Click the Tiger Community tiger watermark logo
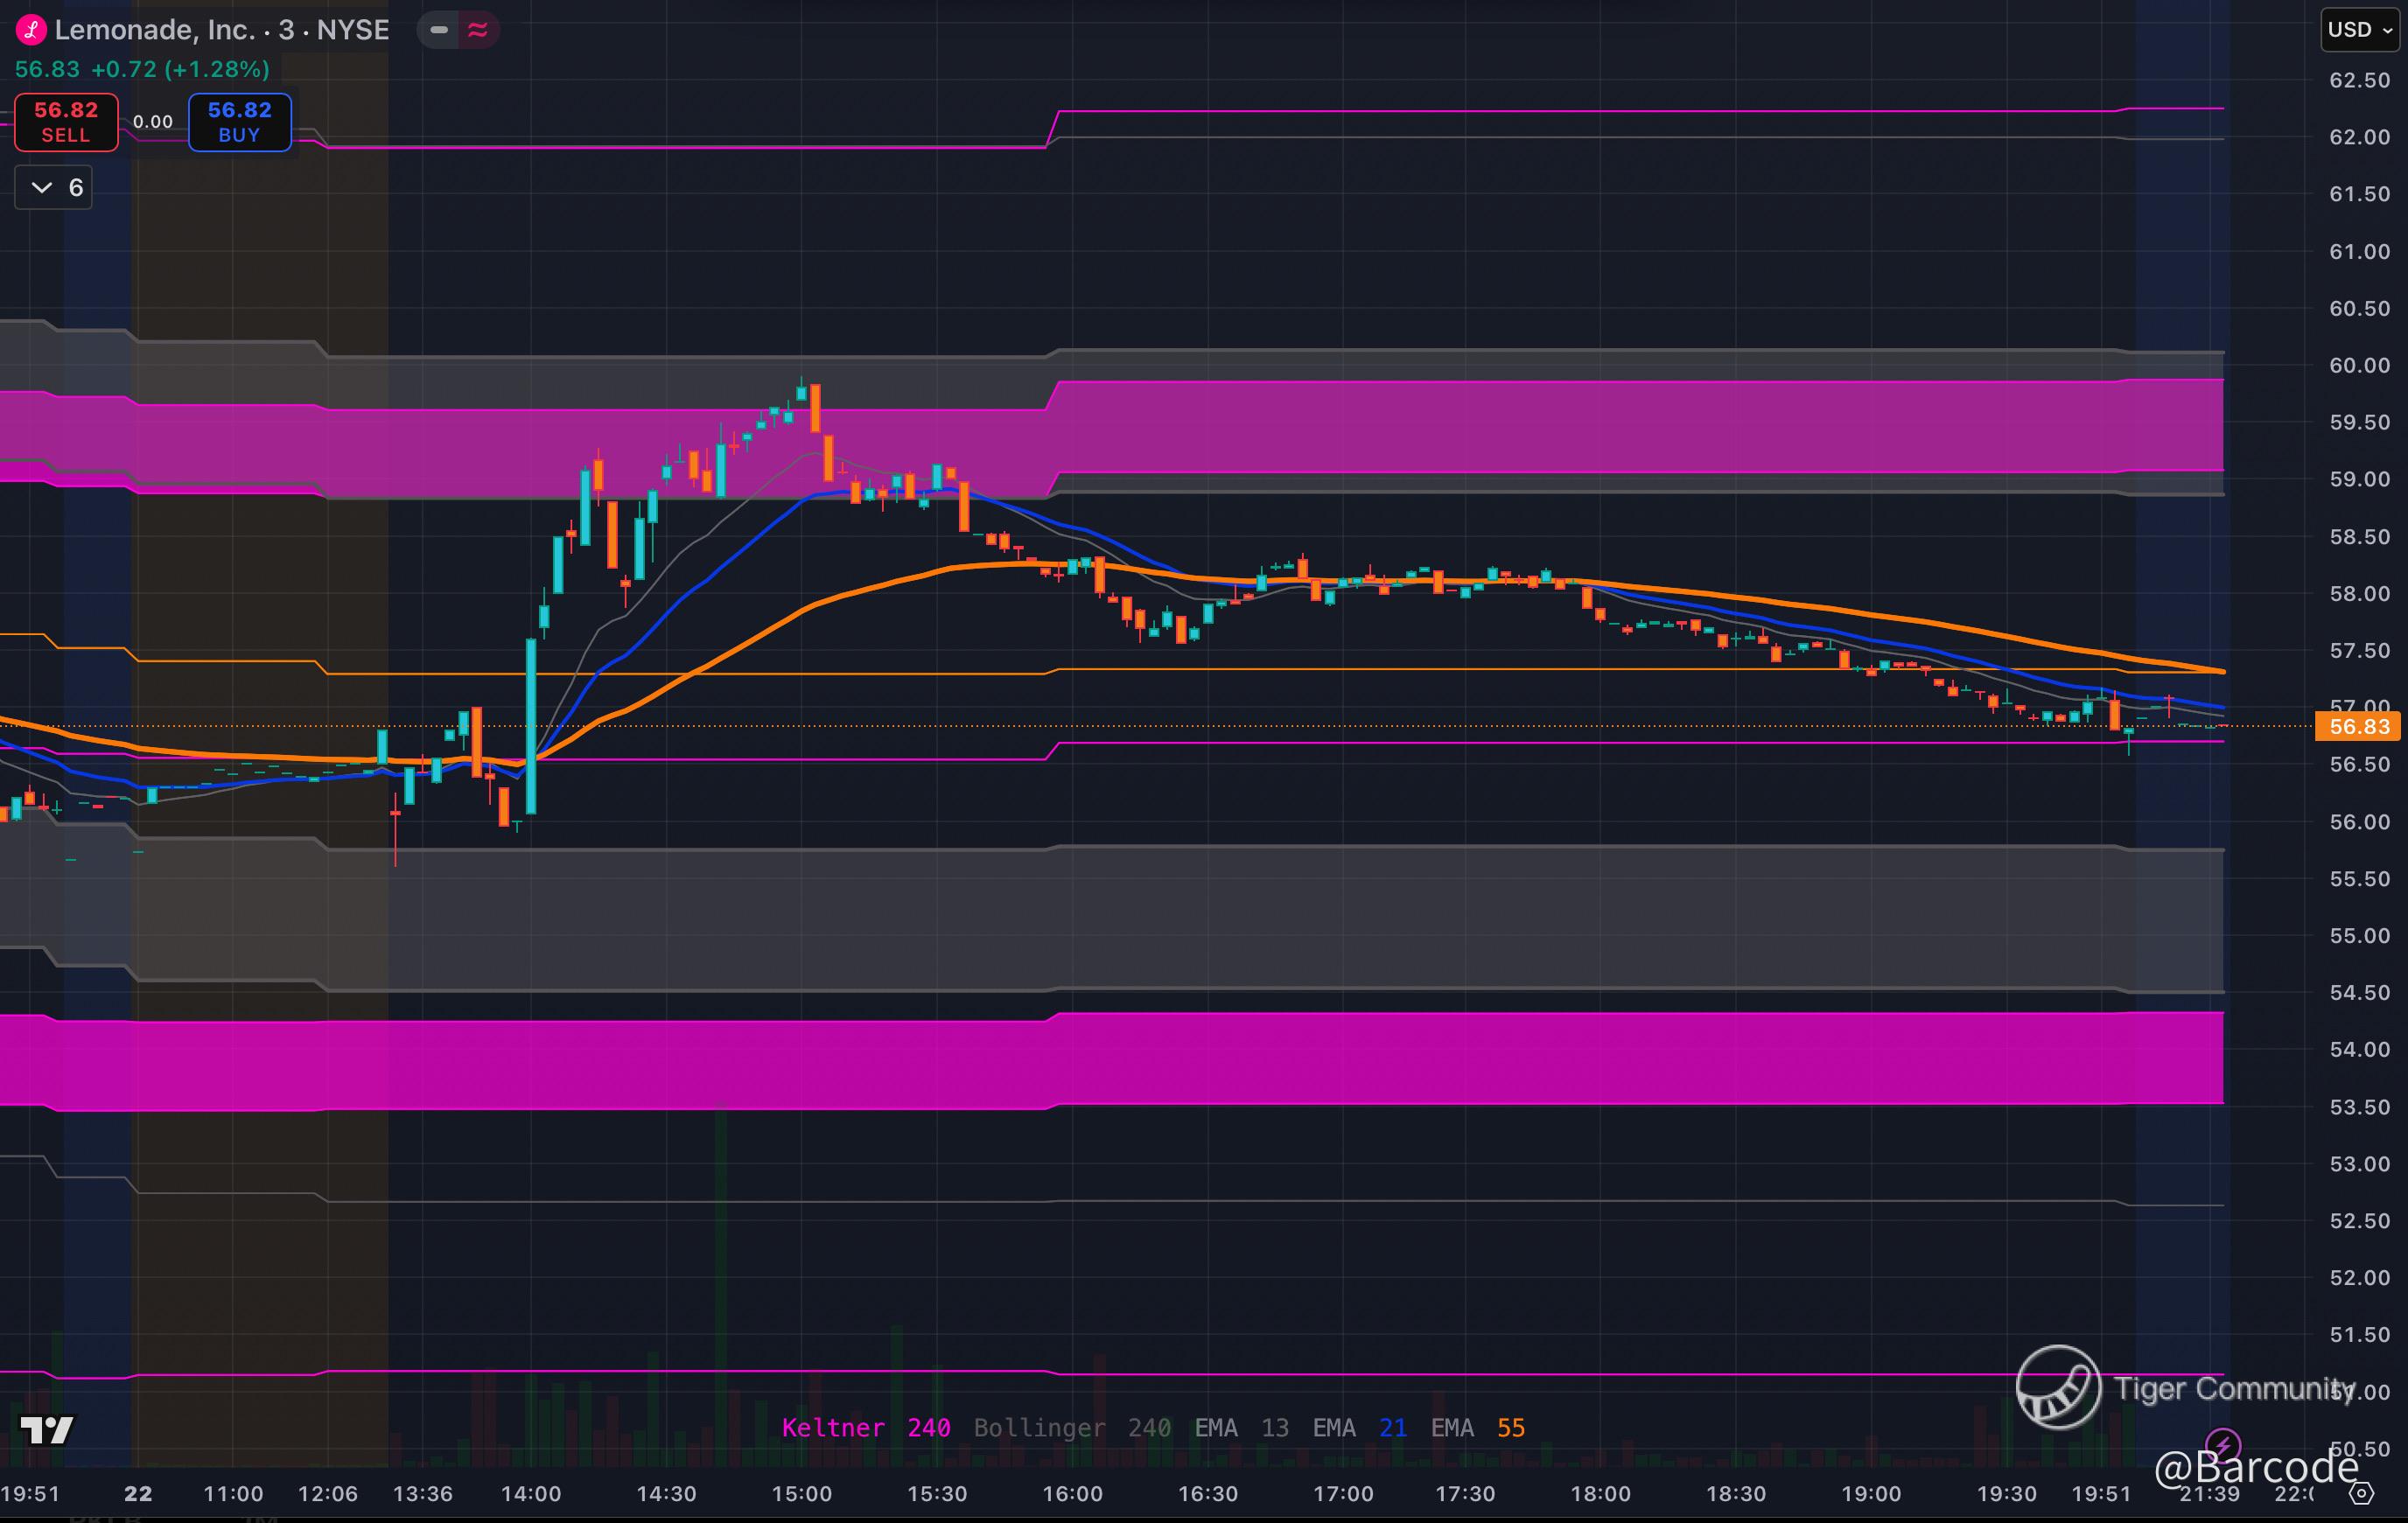This screenshot has width=2408, height=1523. [x=2058, y=1387]
